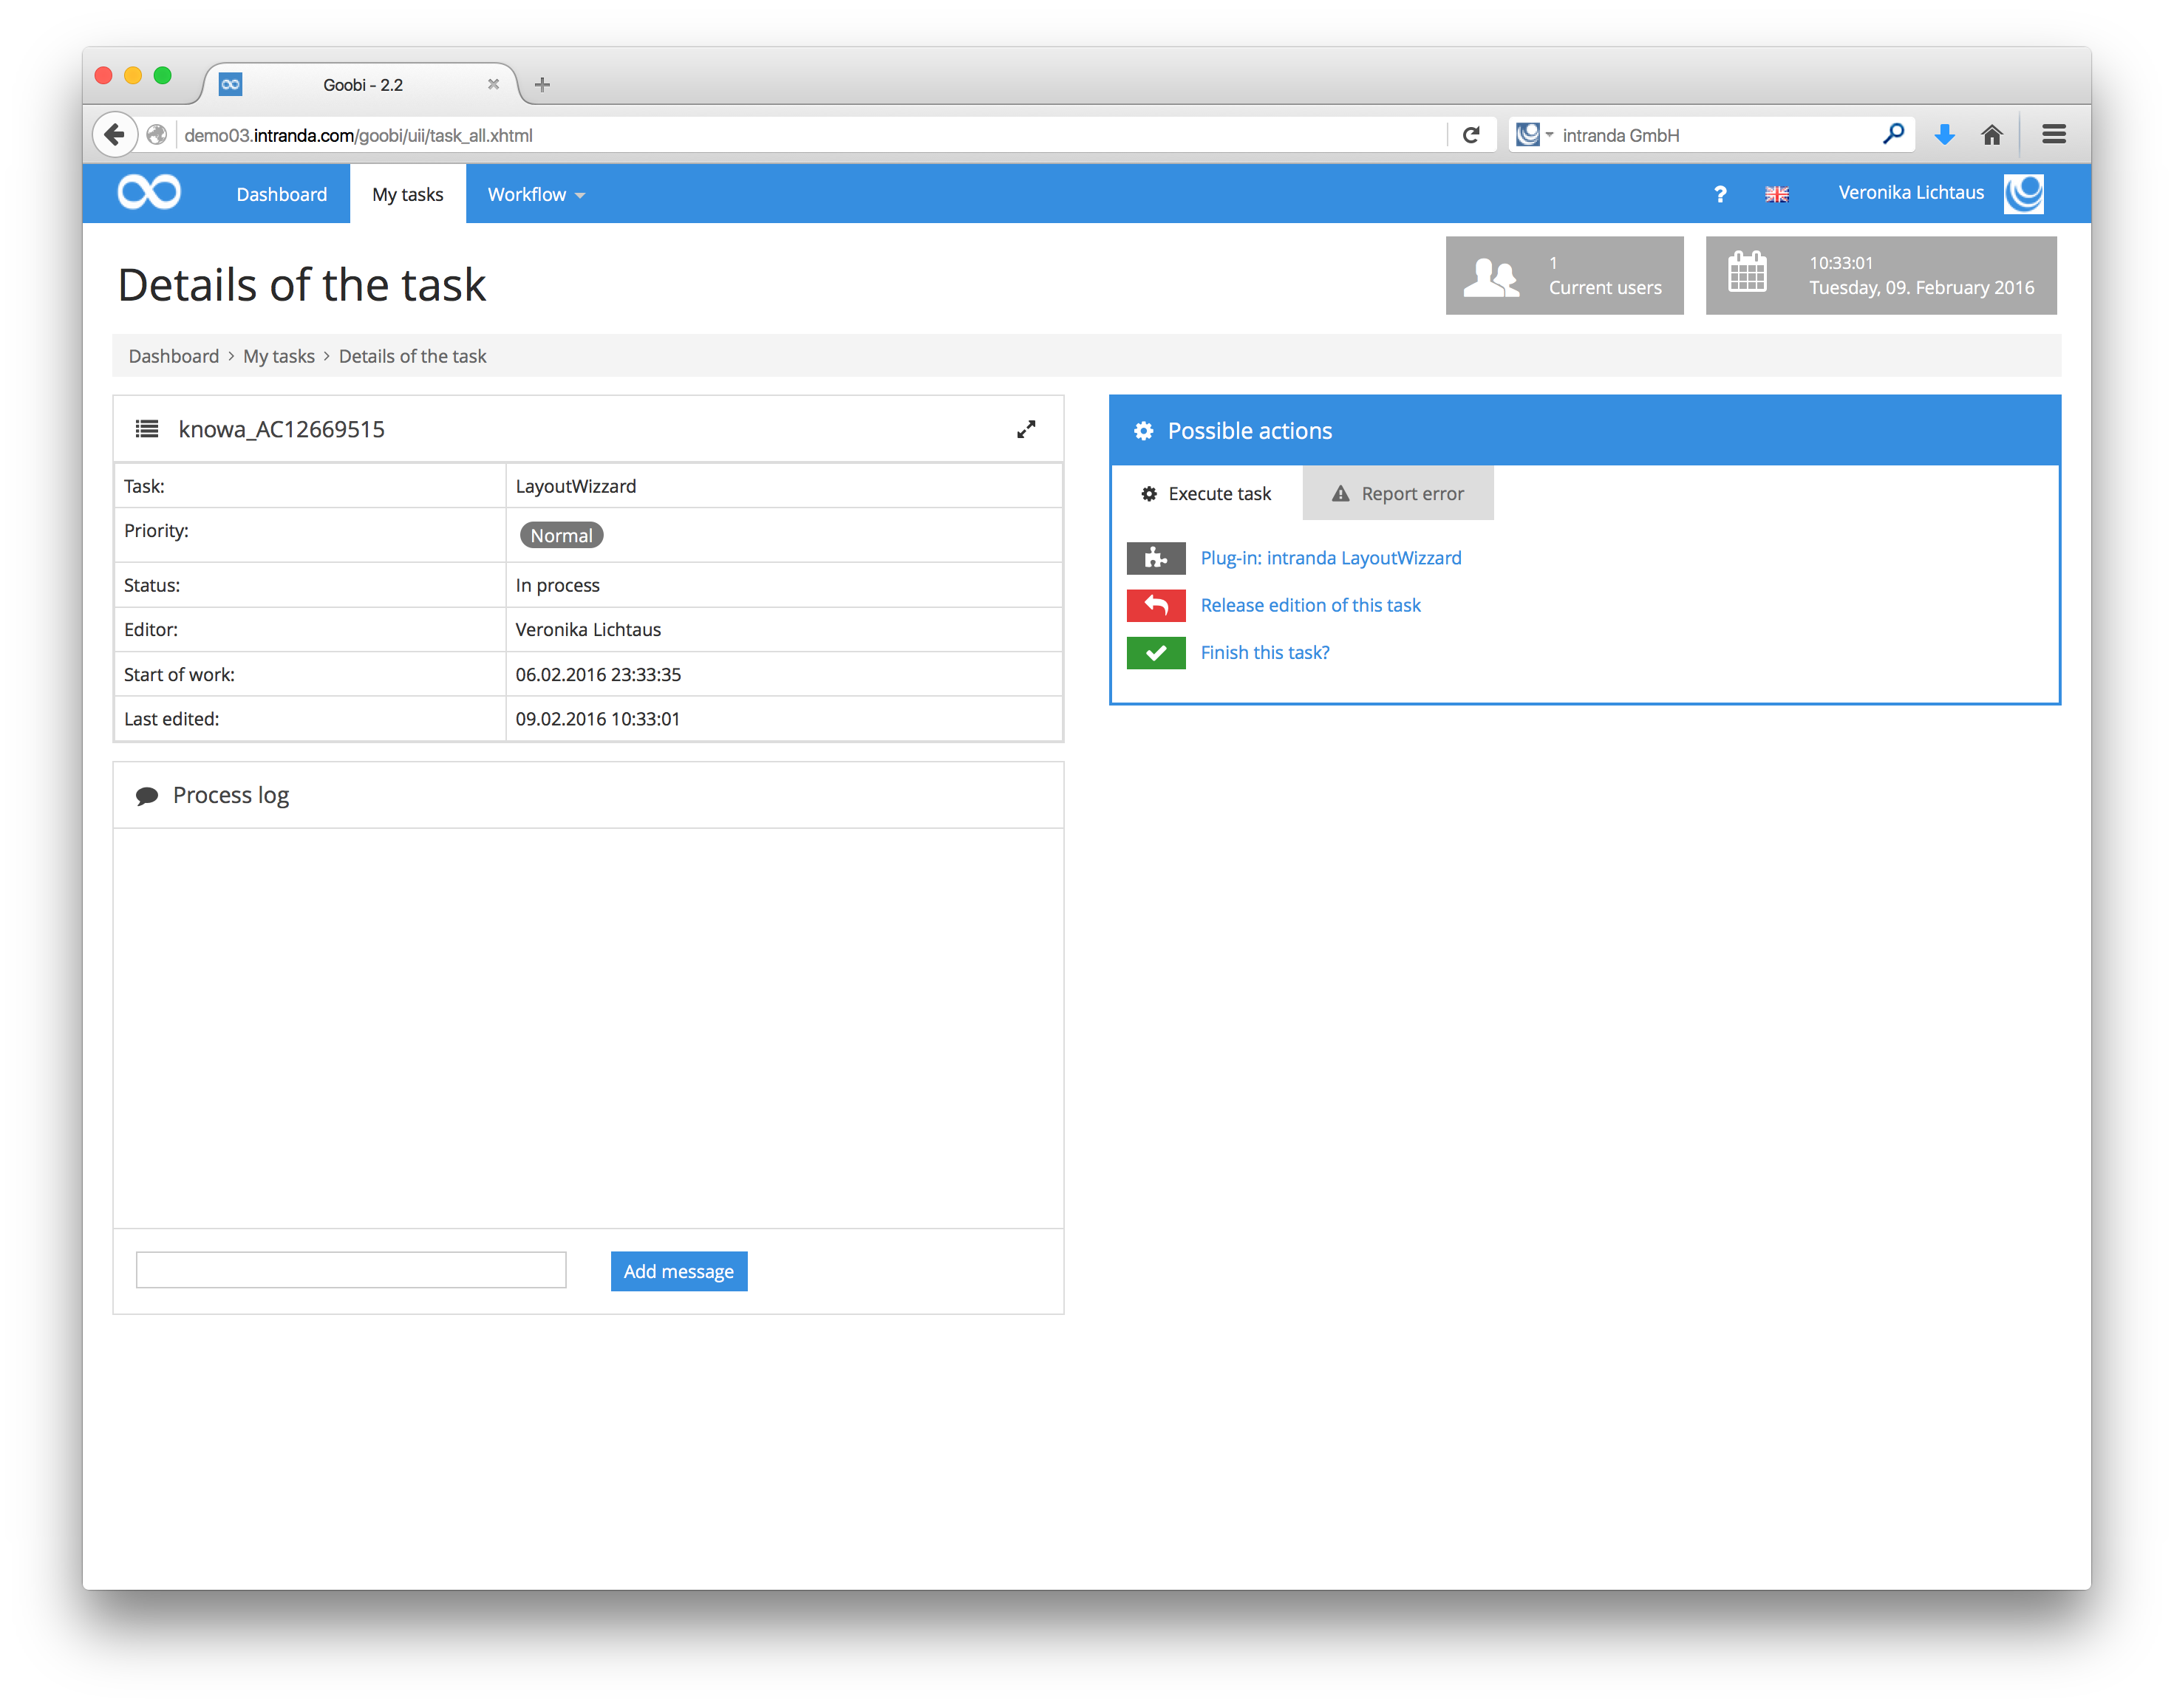Click the user avatar next to Veronika Lichtaus

[x=2023, y=193]
